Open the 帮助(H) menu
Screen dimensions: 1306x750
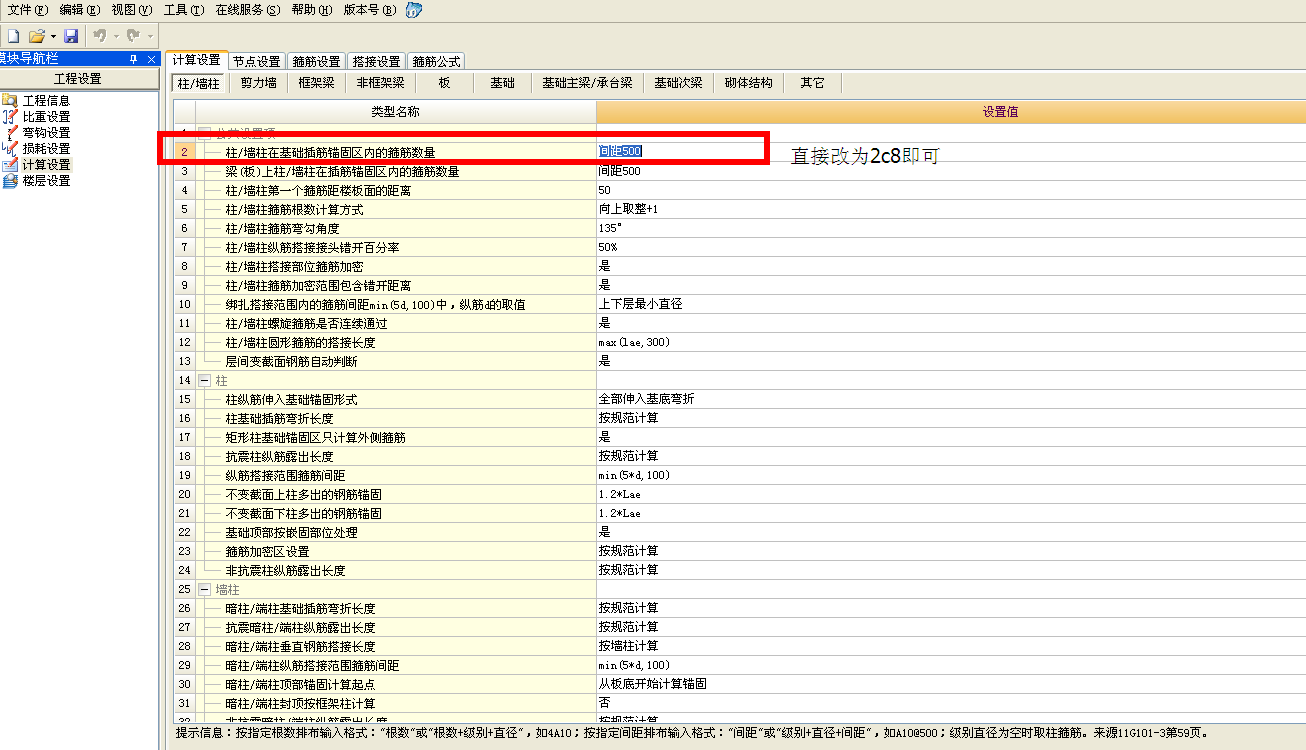pyautogui.click(x=311, y=10)
